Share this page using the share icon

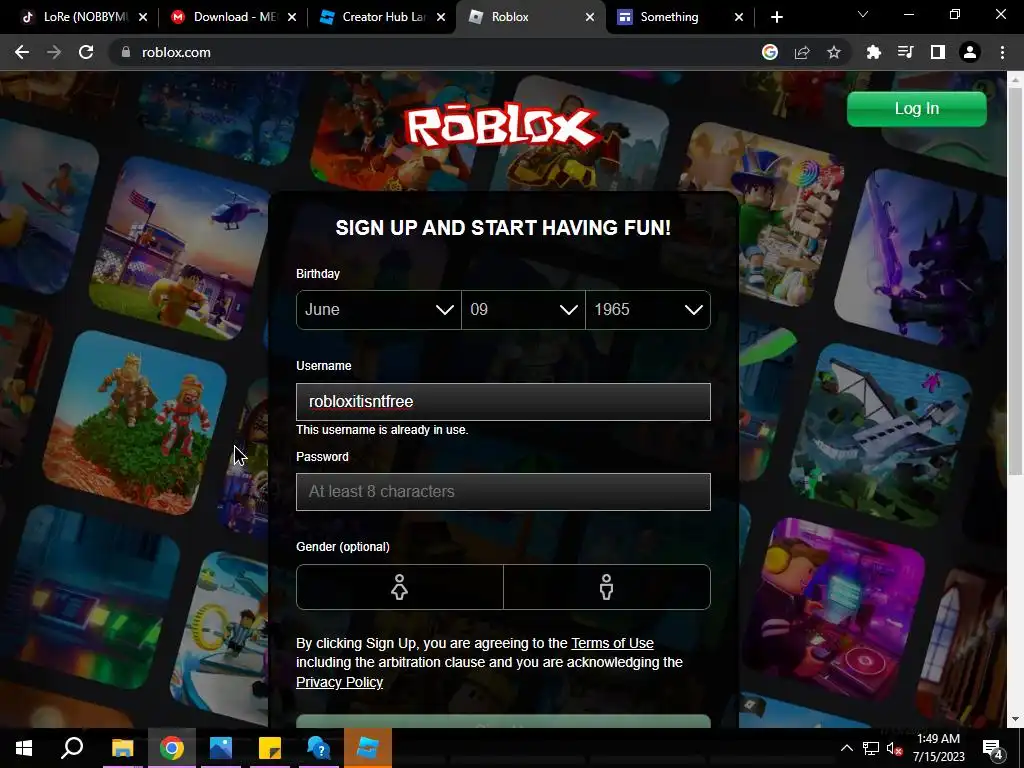(x=802, y=52)
